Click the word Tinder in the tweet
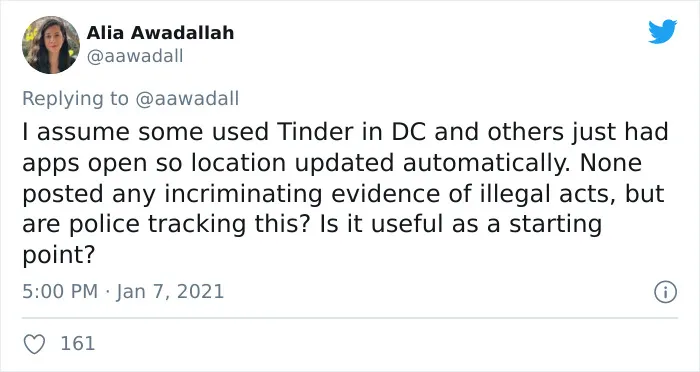This screenshot has width=700, height=372. click(315, 132)
